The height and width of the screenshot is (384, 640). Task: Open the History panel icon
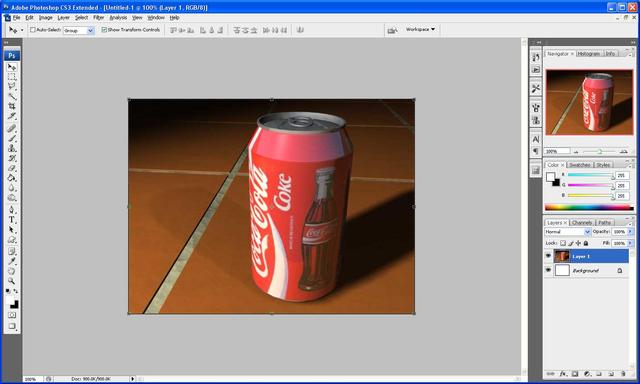click(536, 57)
